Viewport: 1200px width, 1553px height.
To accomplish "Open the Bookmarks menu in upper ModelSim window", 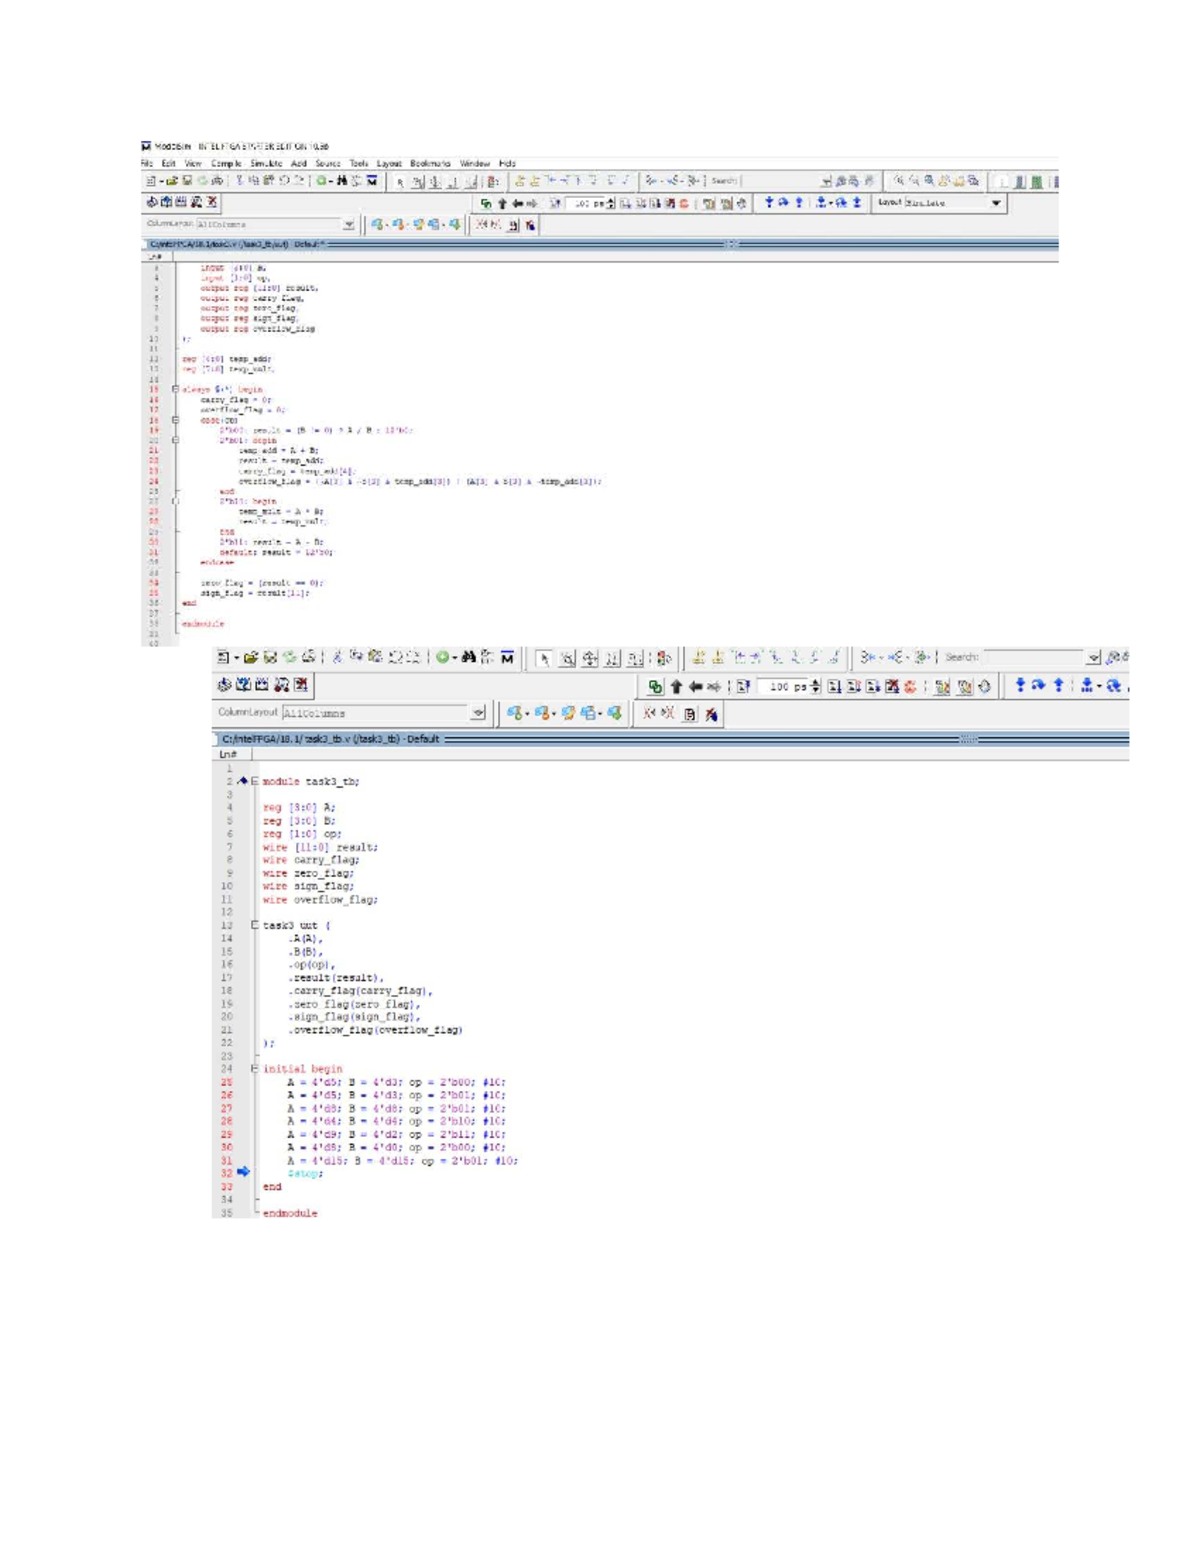I will pyautogui.click(x=430, y=164).
